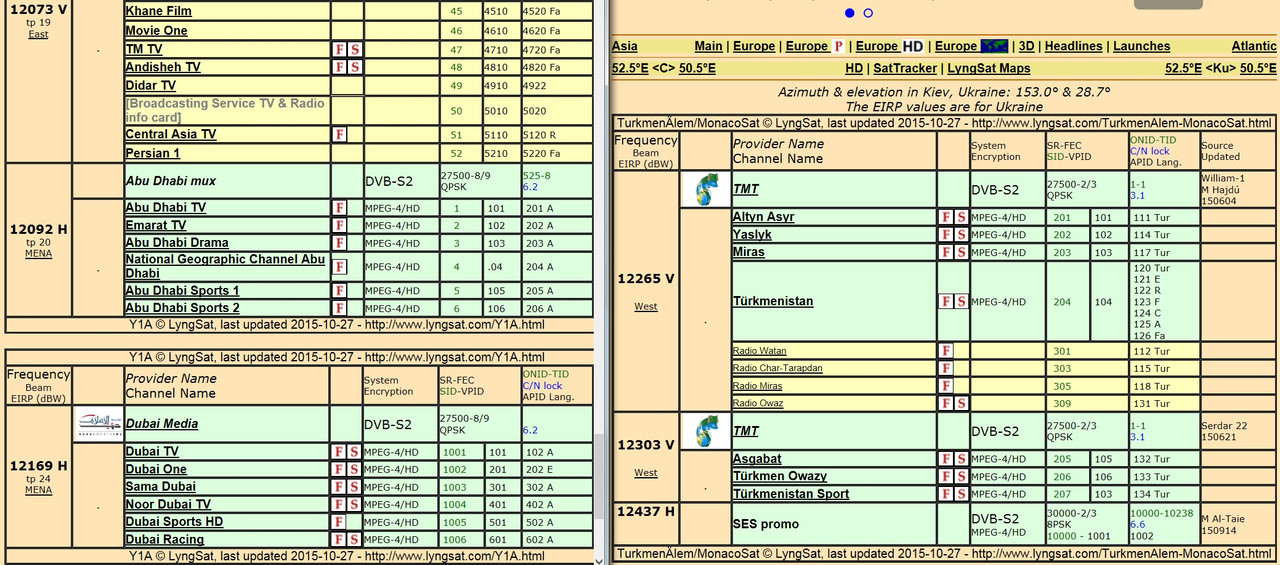Open the 3D navigation link
The image size is (1280, 565).
click(x=1027, y=46)
